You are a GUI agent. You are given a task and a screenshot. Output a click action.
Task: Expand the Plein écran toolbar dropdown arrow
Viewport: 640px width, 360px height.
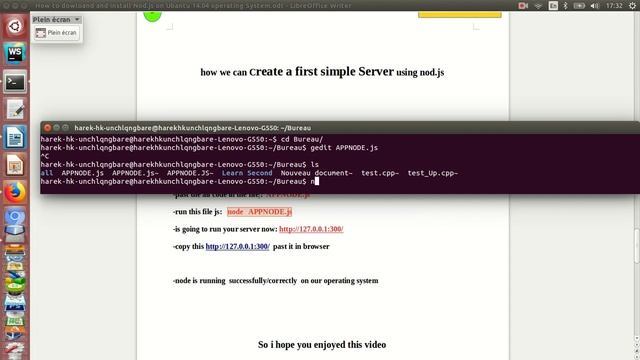(x=77, y=20)
